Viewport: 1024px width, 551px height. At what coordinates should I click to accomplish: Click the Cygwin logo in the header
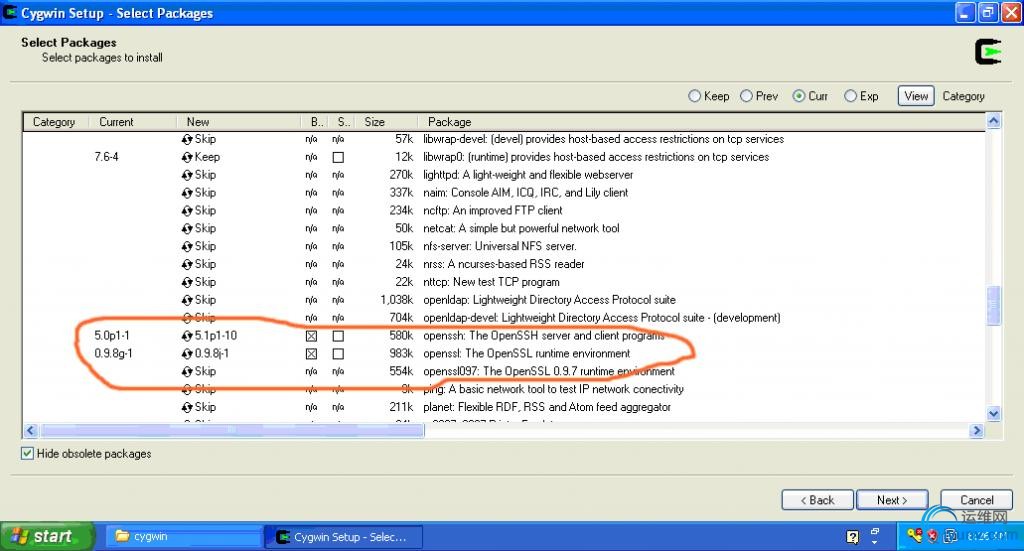[988, 52]
